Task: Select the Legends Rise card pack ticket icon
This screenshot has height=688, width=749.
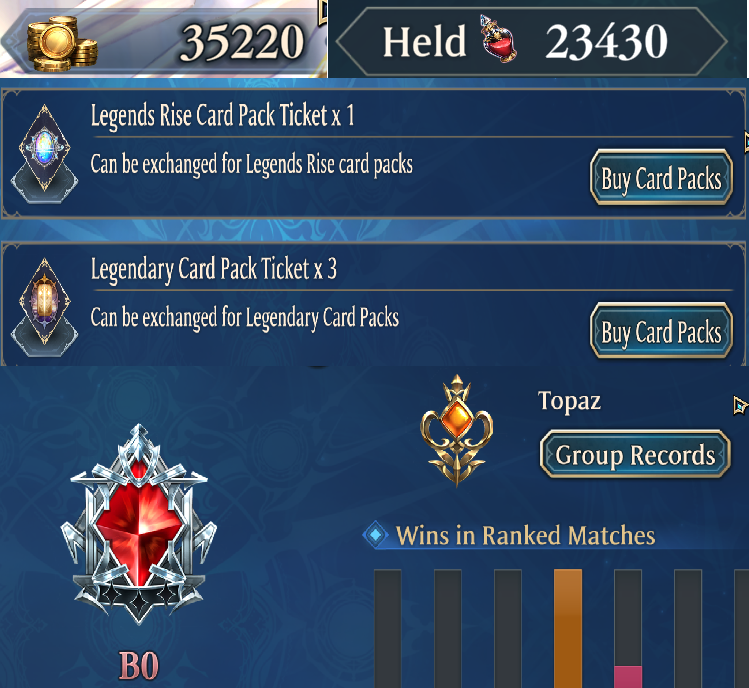Action: [x=44, y=154]
